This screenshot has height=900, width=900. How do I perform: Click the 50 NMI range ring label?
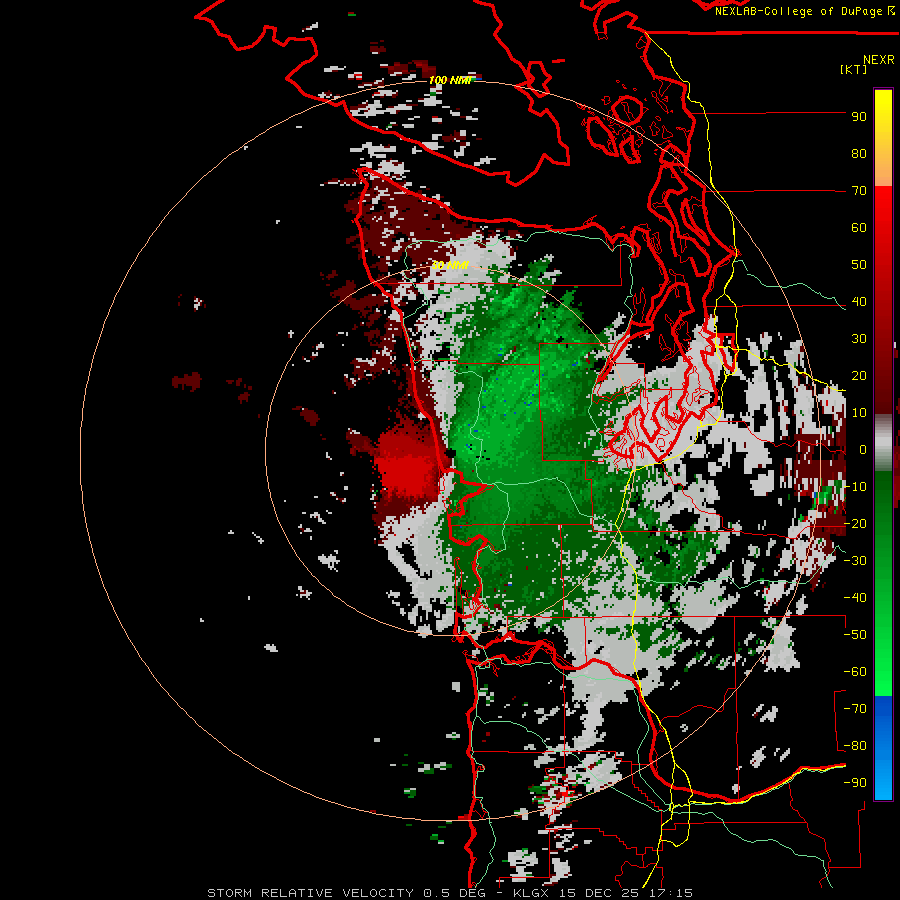coord(450,266)
